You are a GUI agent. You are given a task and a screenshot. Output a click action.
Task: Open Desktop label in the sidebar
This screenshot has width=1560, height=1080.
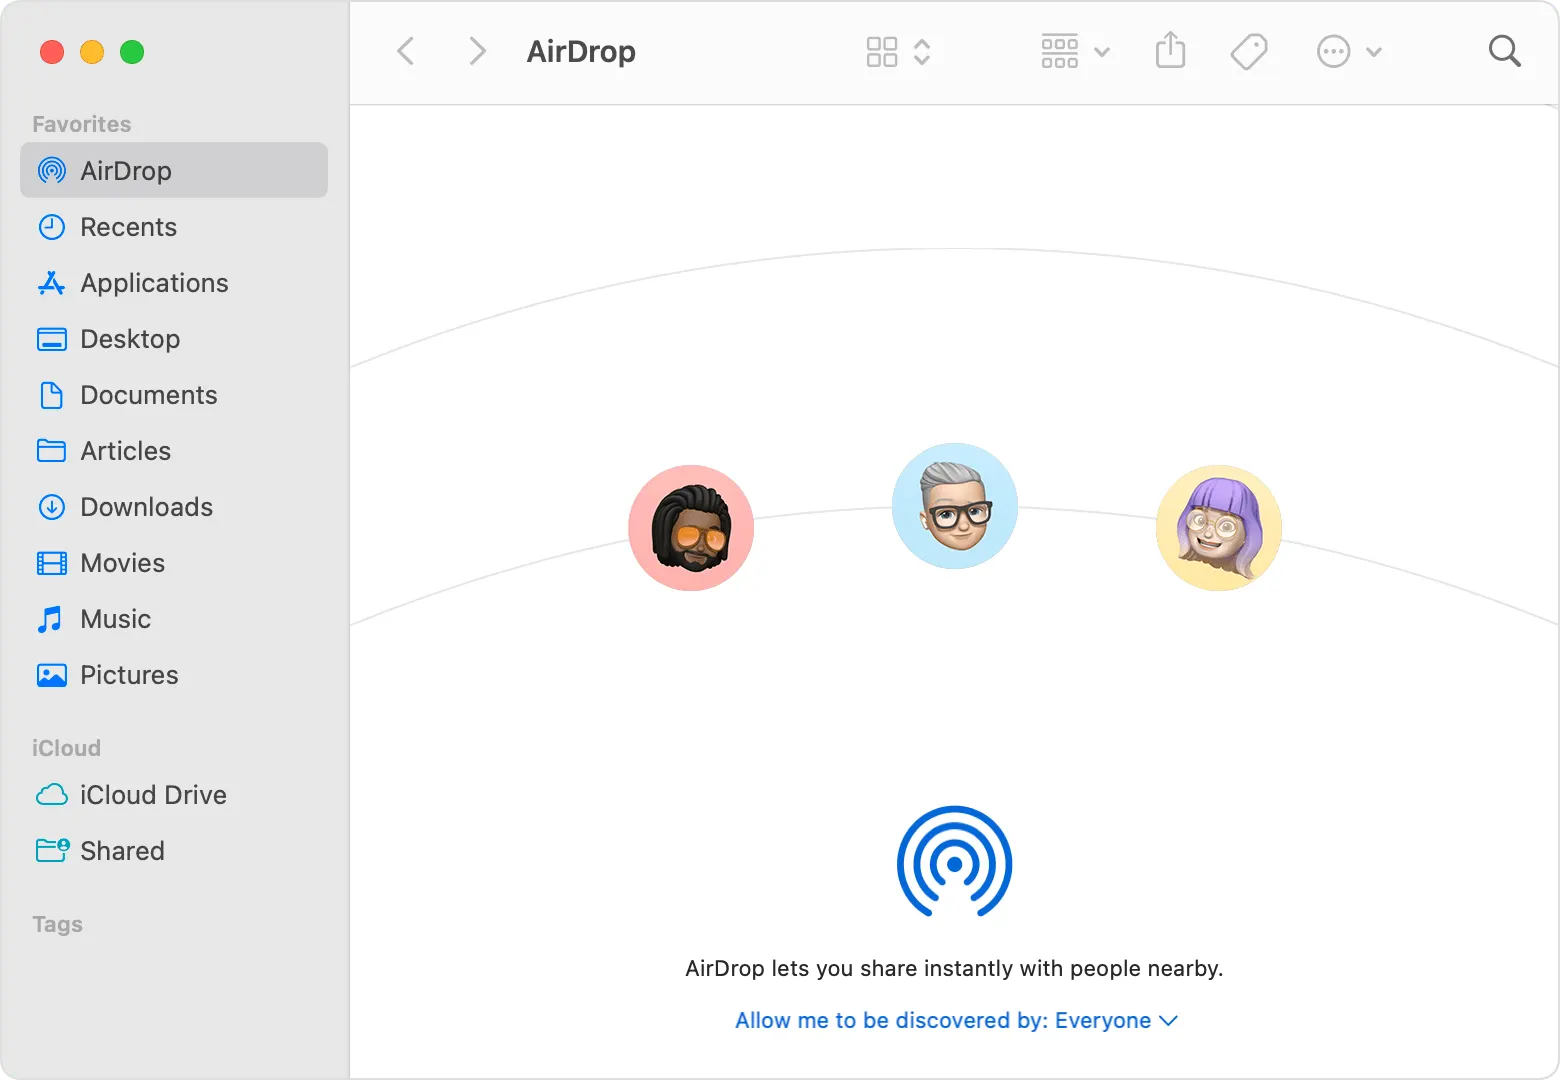130,340
